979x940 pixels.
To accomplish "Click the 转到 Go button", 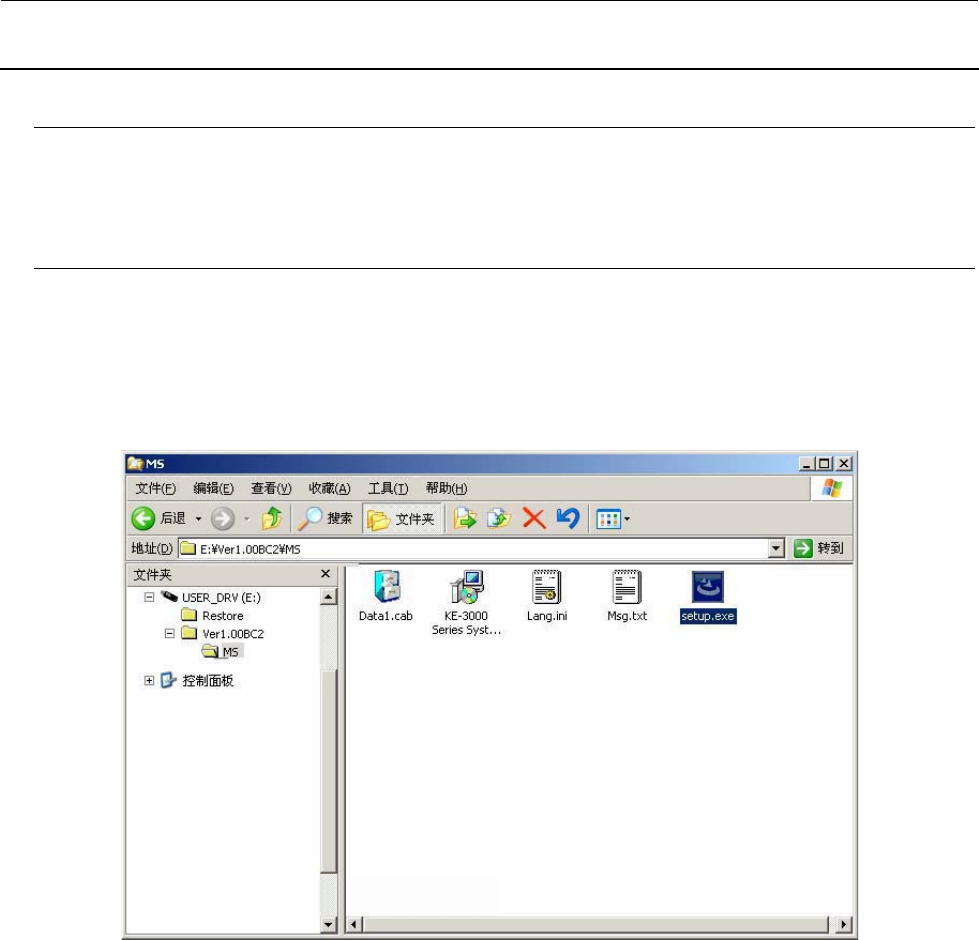I will point(819,548).
